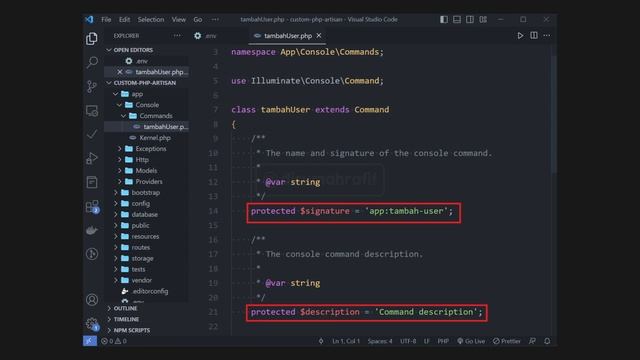Screen dimensions: 640x360
Task: Open the Edit menu
Action: click(x=124, y=20)
